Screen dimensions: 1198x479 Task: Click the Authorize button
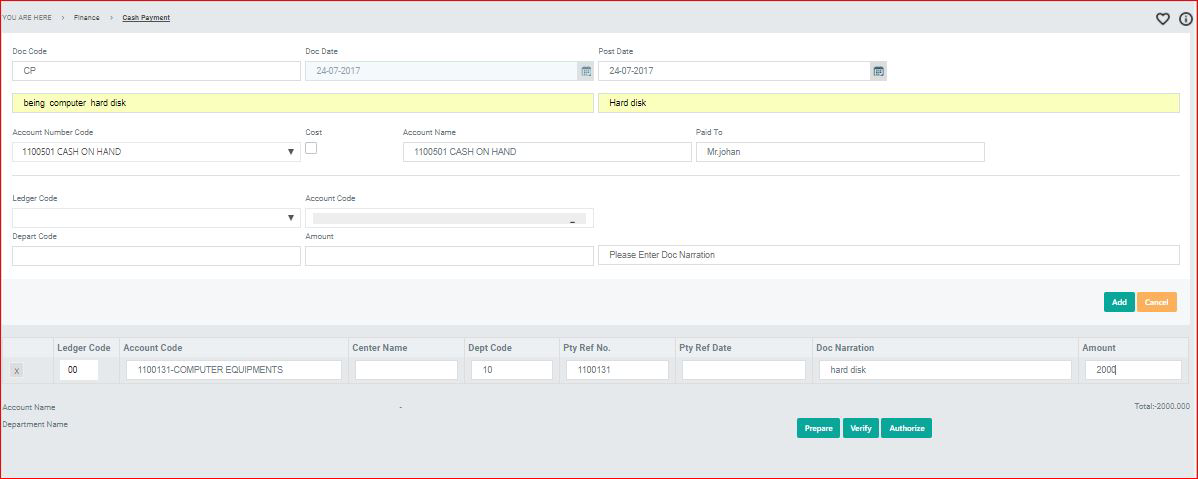906,428
